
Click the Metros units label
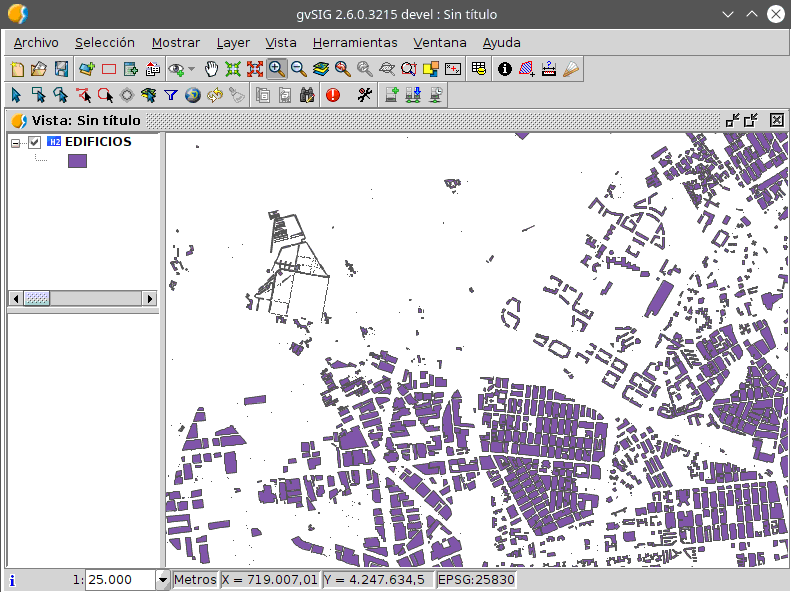pos(195,580)
